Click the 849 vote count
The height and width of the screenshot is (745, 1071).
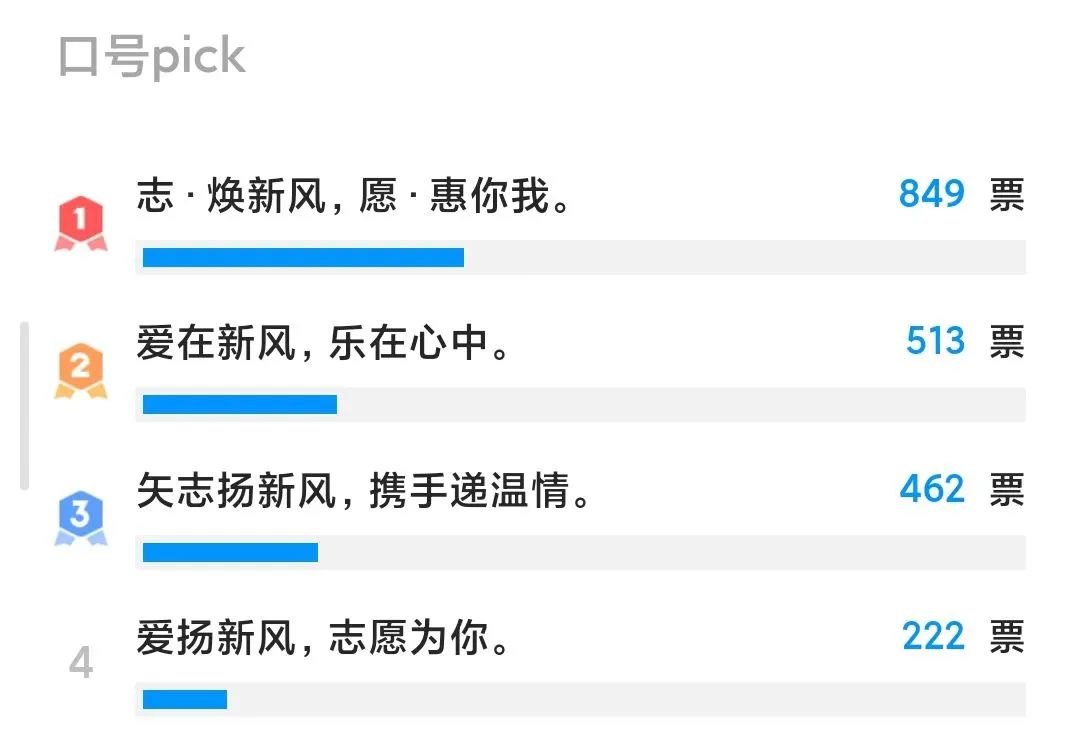pos(932,194)
